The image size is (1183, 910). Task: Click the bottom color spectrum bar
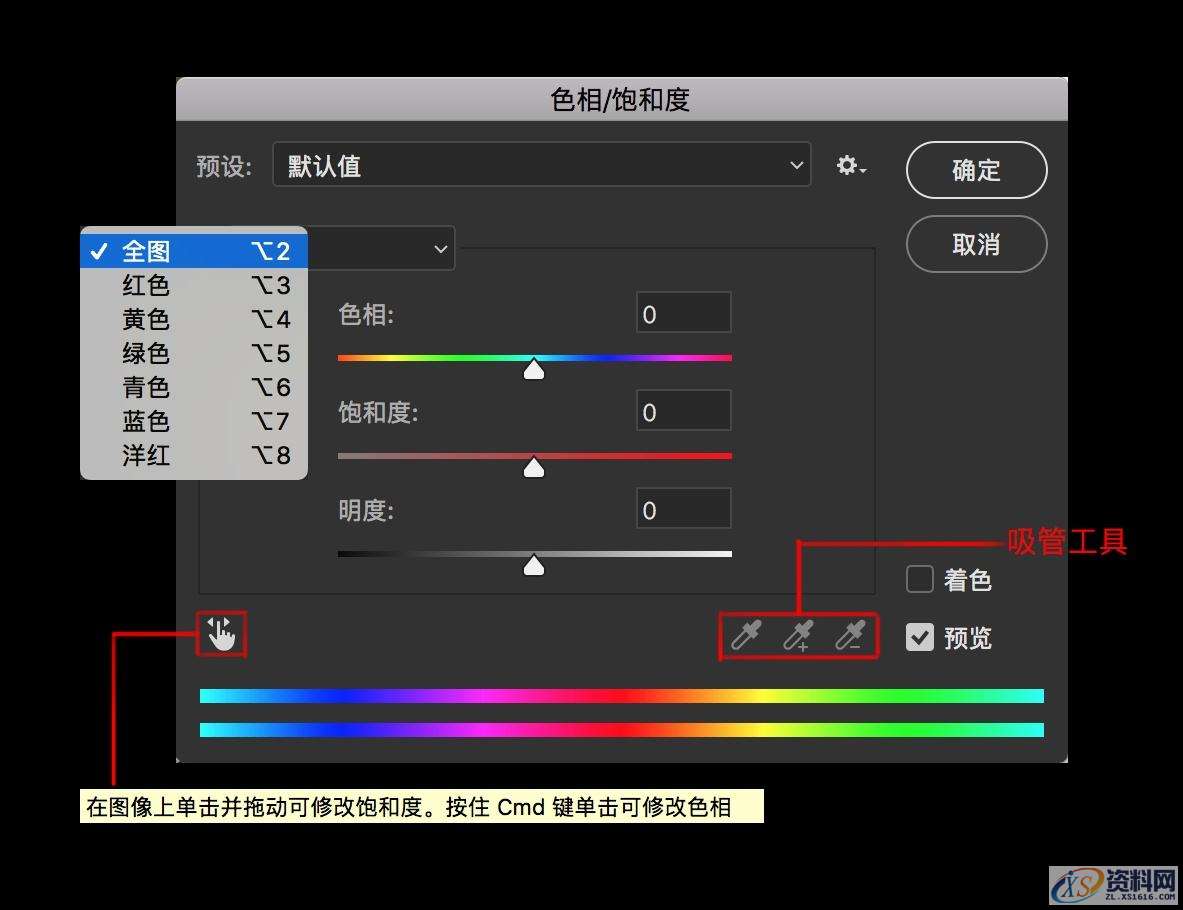[620, 729]
